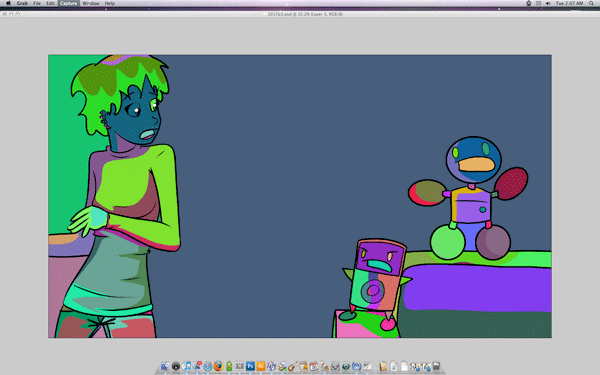This screenshot has height=375, width=600.
Task: Open the Dashboard icon in dock
Action: tap(176, 366)
